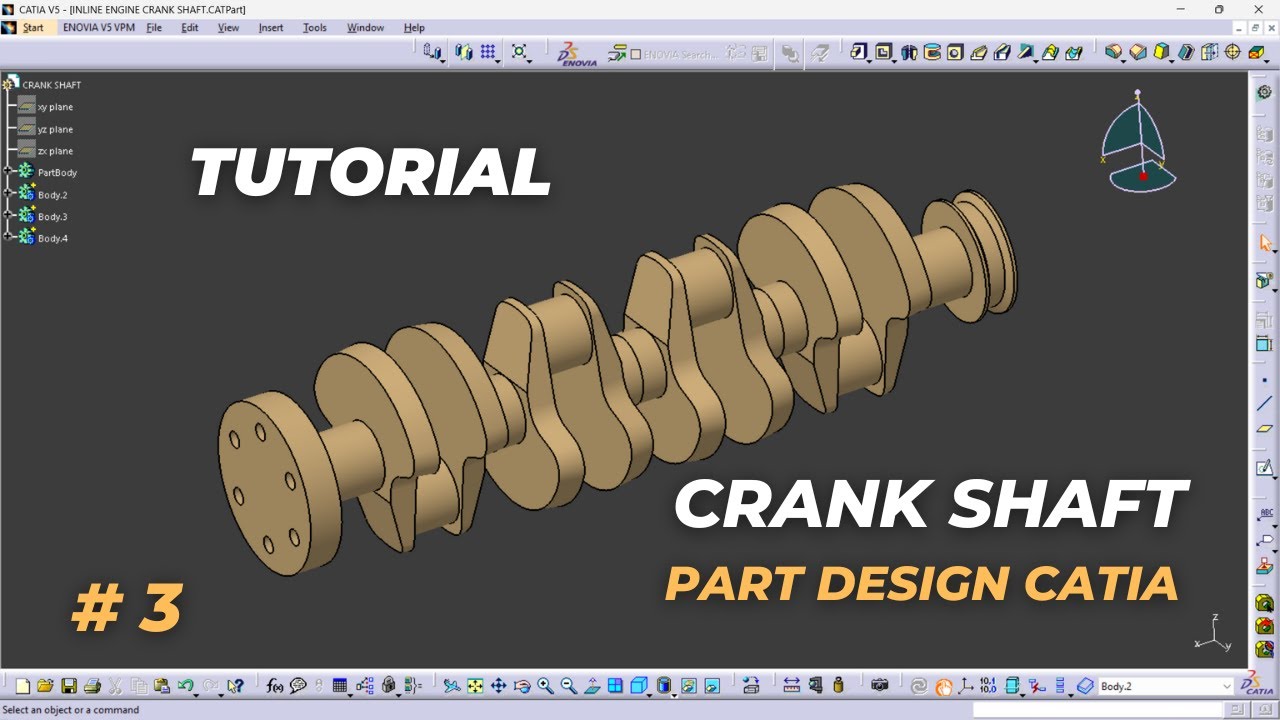1280x720 pixels.
Task: Click the Line tool on the right toolbar
Action: pyautogui.click(x=1264, y=404)
